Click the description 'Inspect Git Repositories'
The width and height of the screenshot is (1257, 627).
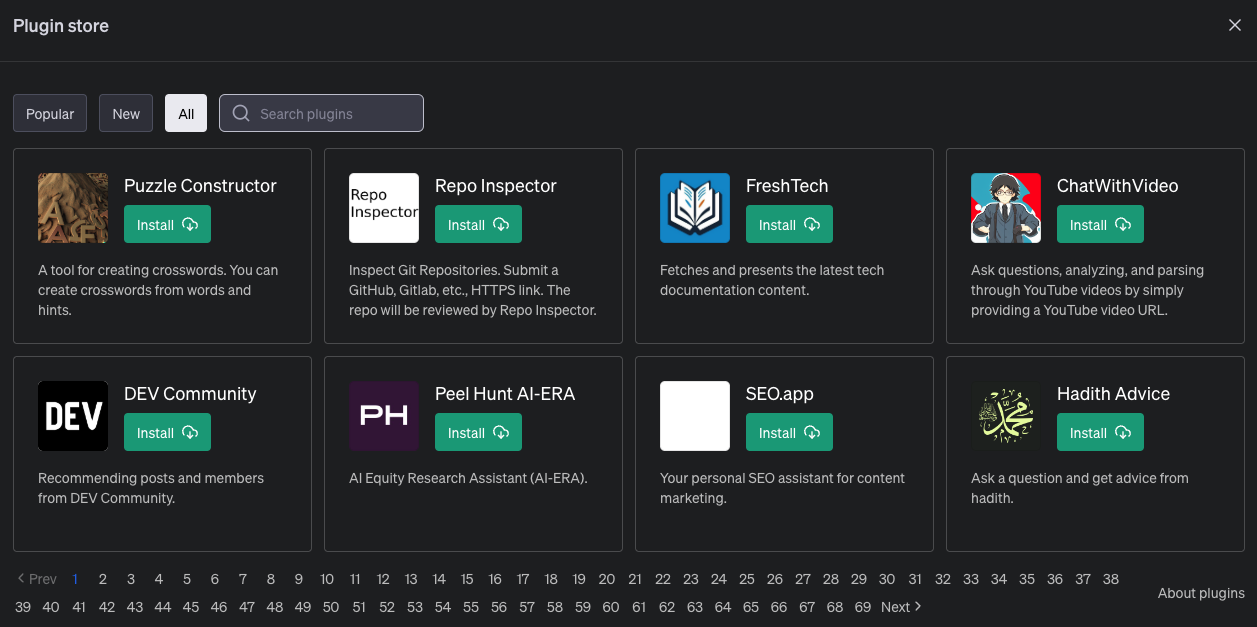pyautogui.click(x=472, y=290)
